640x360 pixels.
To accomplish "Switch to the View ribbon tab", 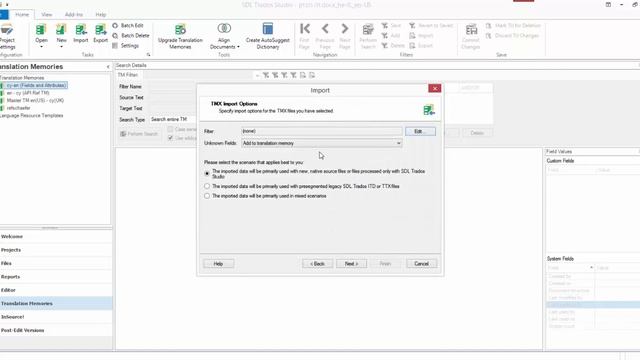I will [x=47, y=14].
